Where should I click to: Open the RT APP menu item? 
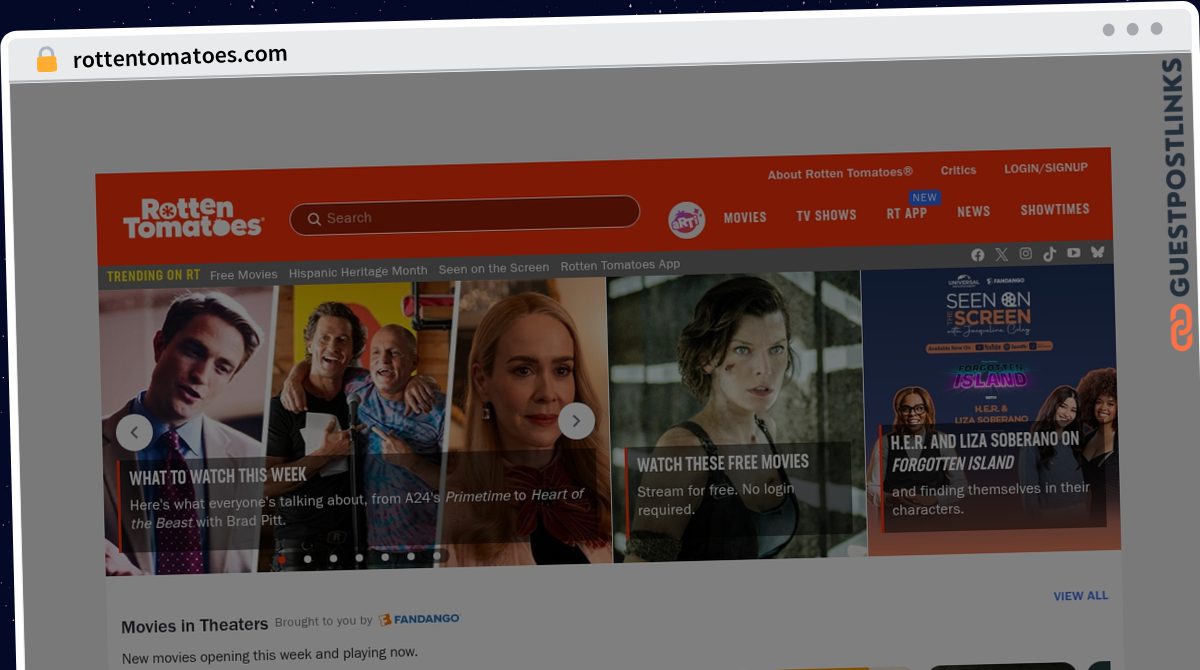(x=906, y=213)
